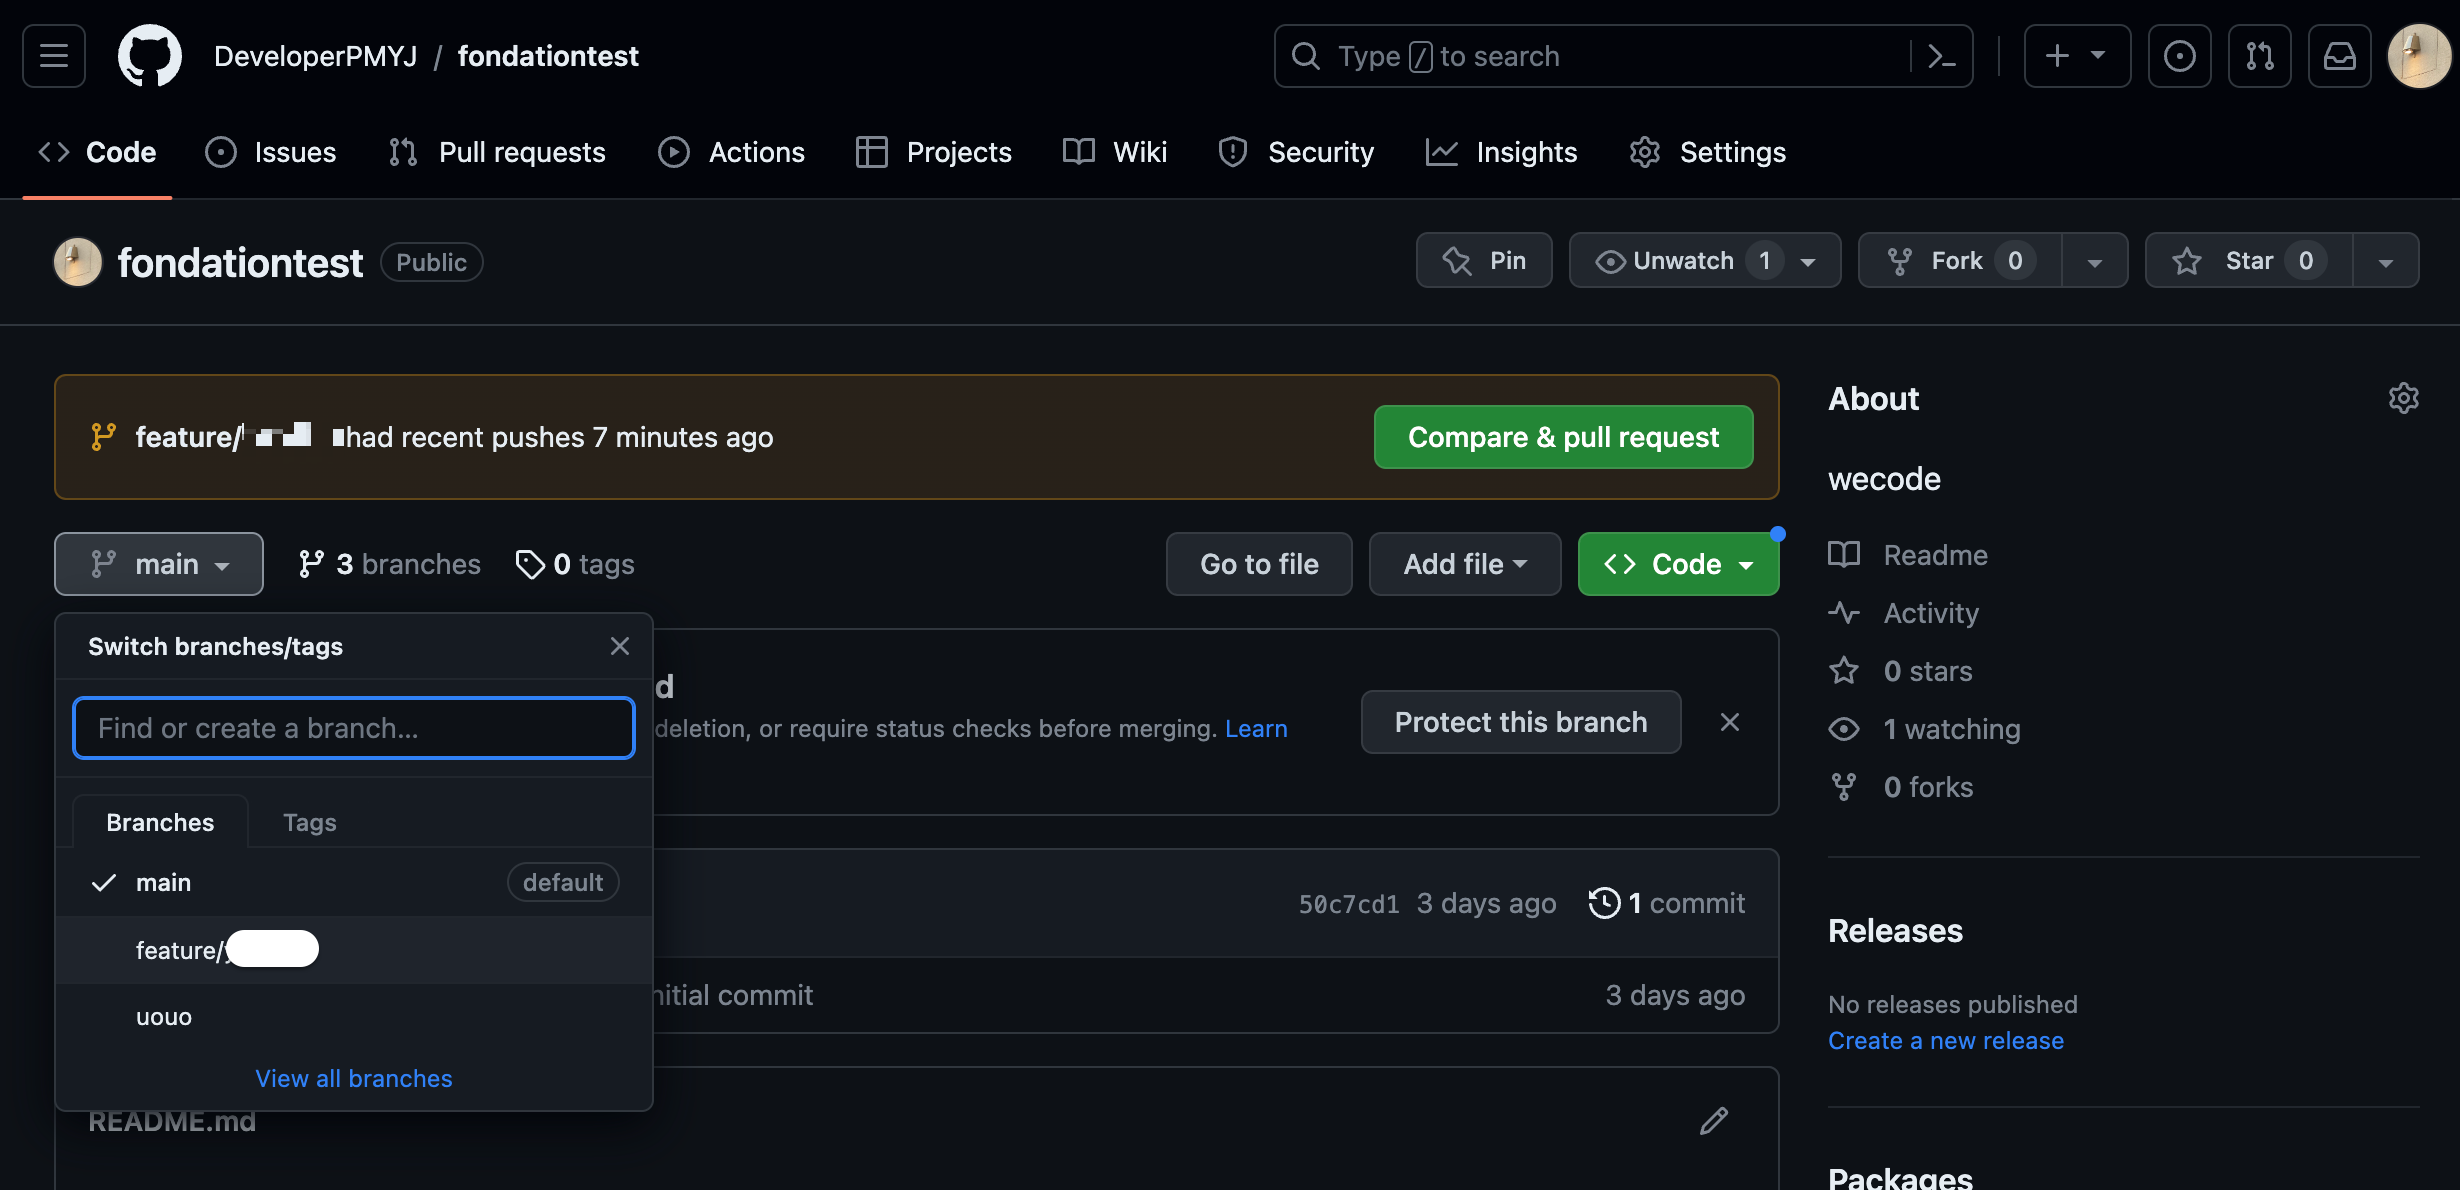Open the Fork options dropdown arrow
This screenshot has width=2460, height=1190.
point(2094,261)
